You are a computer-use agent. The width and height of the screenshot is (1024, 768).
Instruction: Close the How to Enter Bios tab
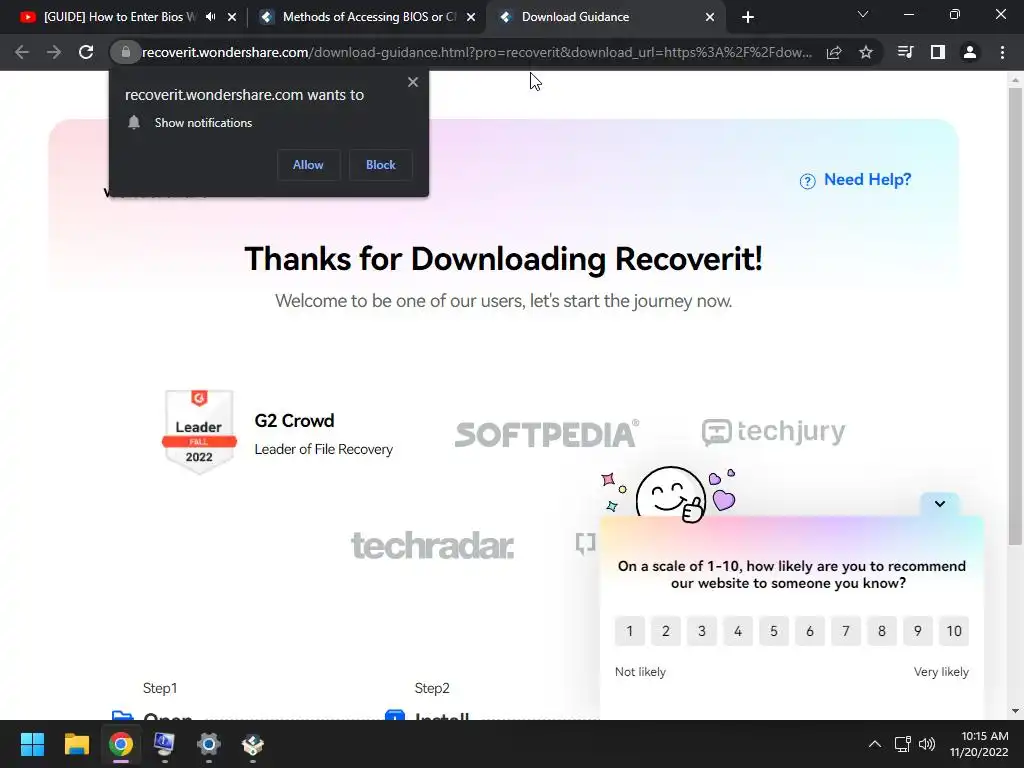click(232, 17)
